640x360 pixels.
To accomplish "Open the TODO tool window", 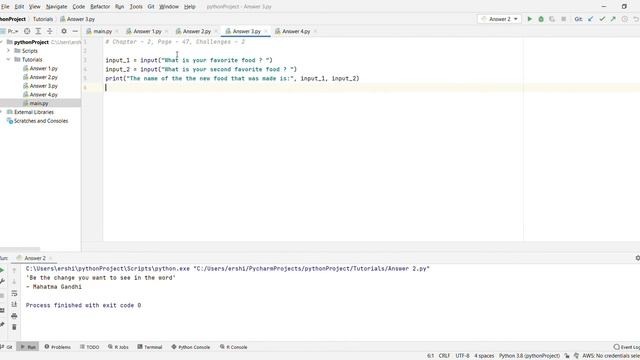I will click(x=89, y=347).
